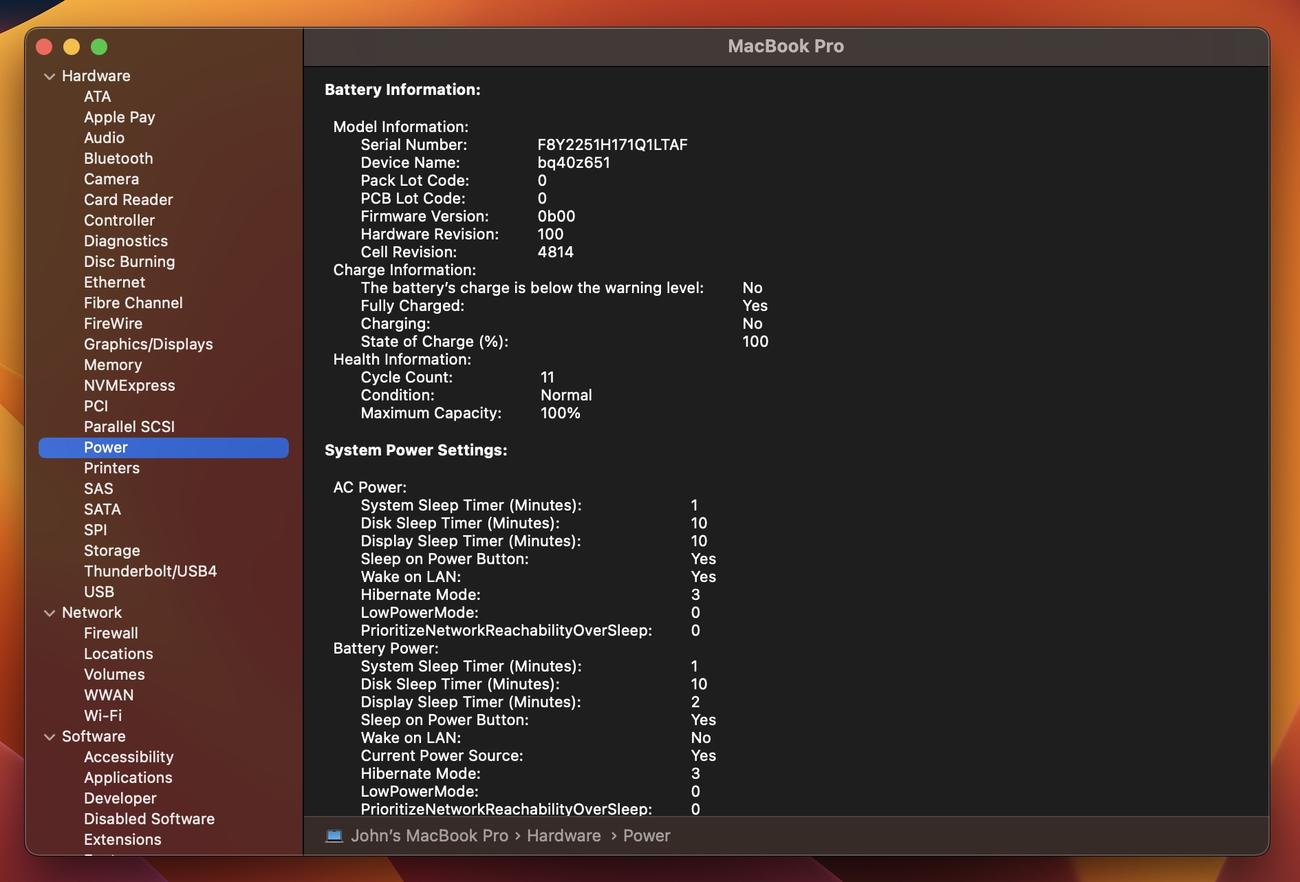Open the Audio hardware entry
1300x882 pixels.
pyautogui.click(x=104, y=138)
